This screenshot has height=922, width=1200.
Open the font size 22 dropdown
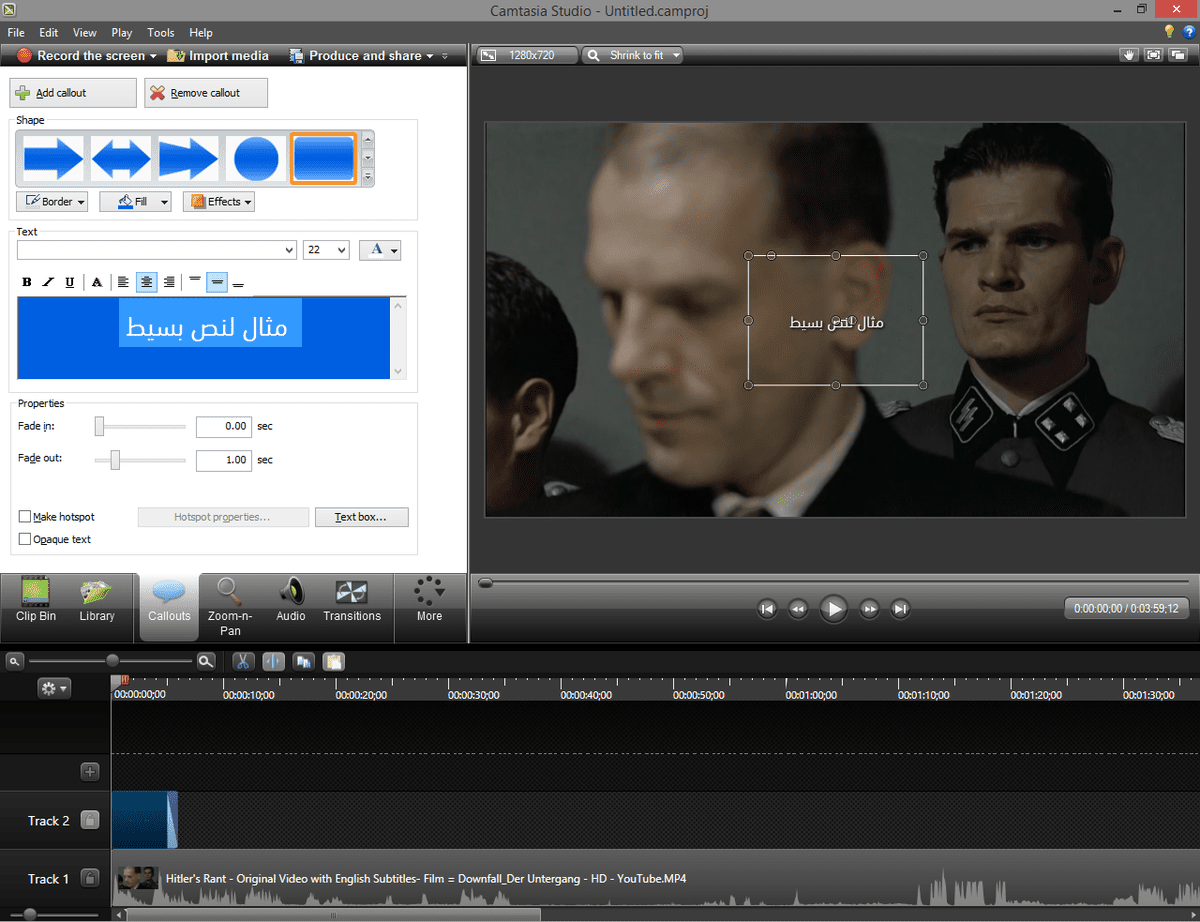(x=326, y=250)
